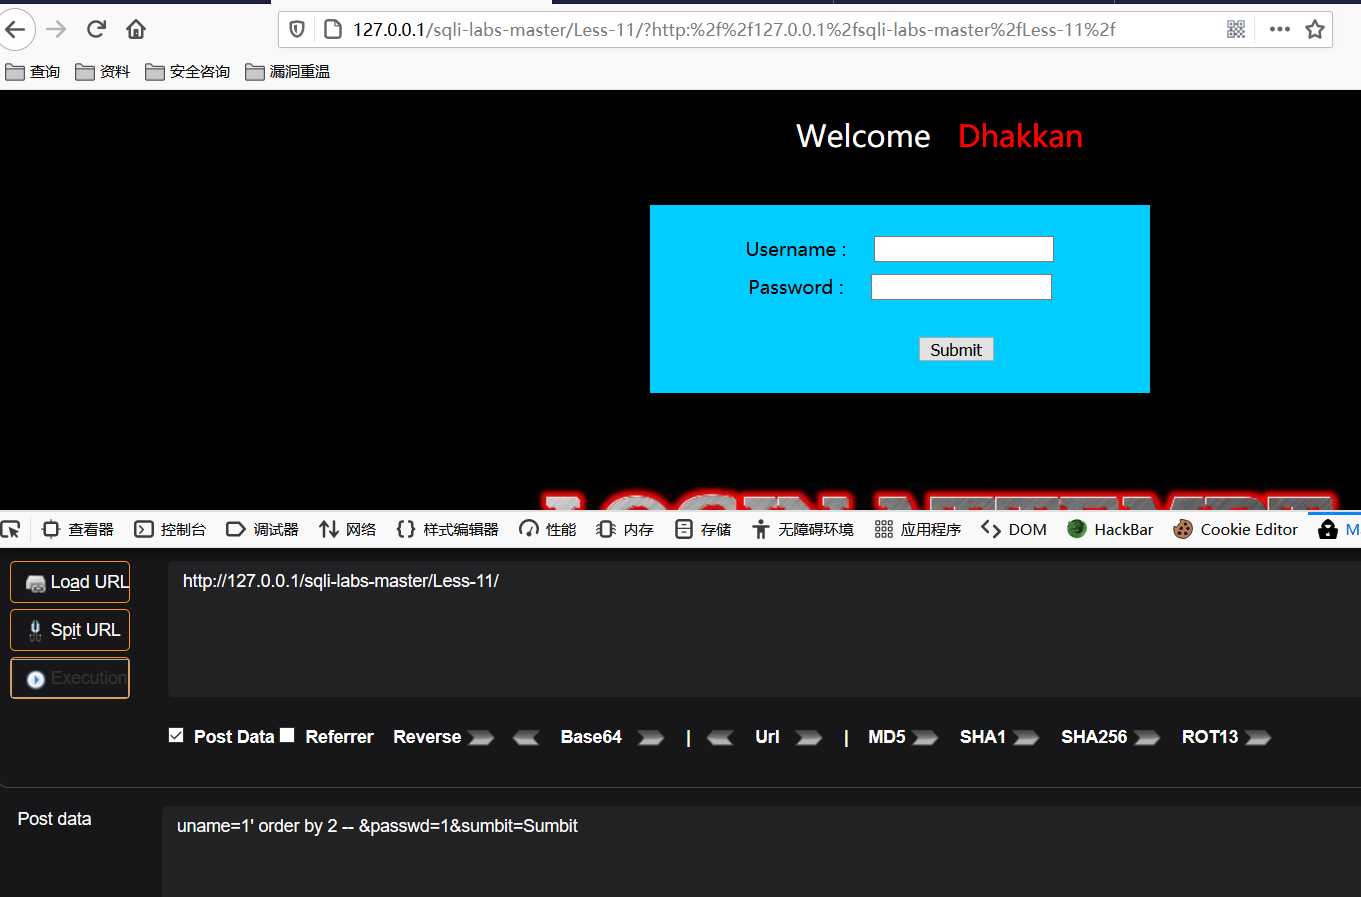The image size is (1361, 897).
Task: Open the 查询 bookmarks folder
Action: [x=33, y=71]
